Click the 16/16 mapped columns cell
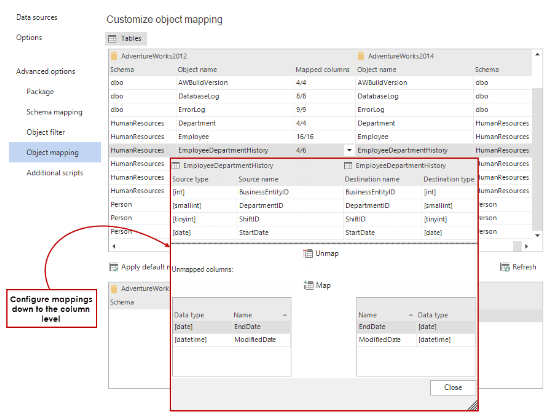The width and height of the screenshot is (551, 419). coord(325,137)
